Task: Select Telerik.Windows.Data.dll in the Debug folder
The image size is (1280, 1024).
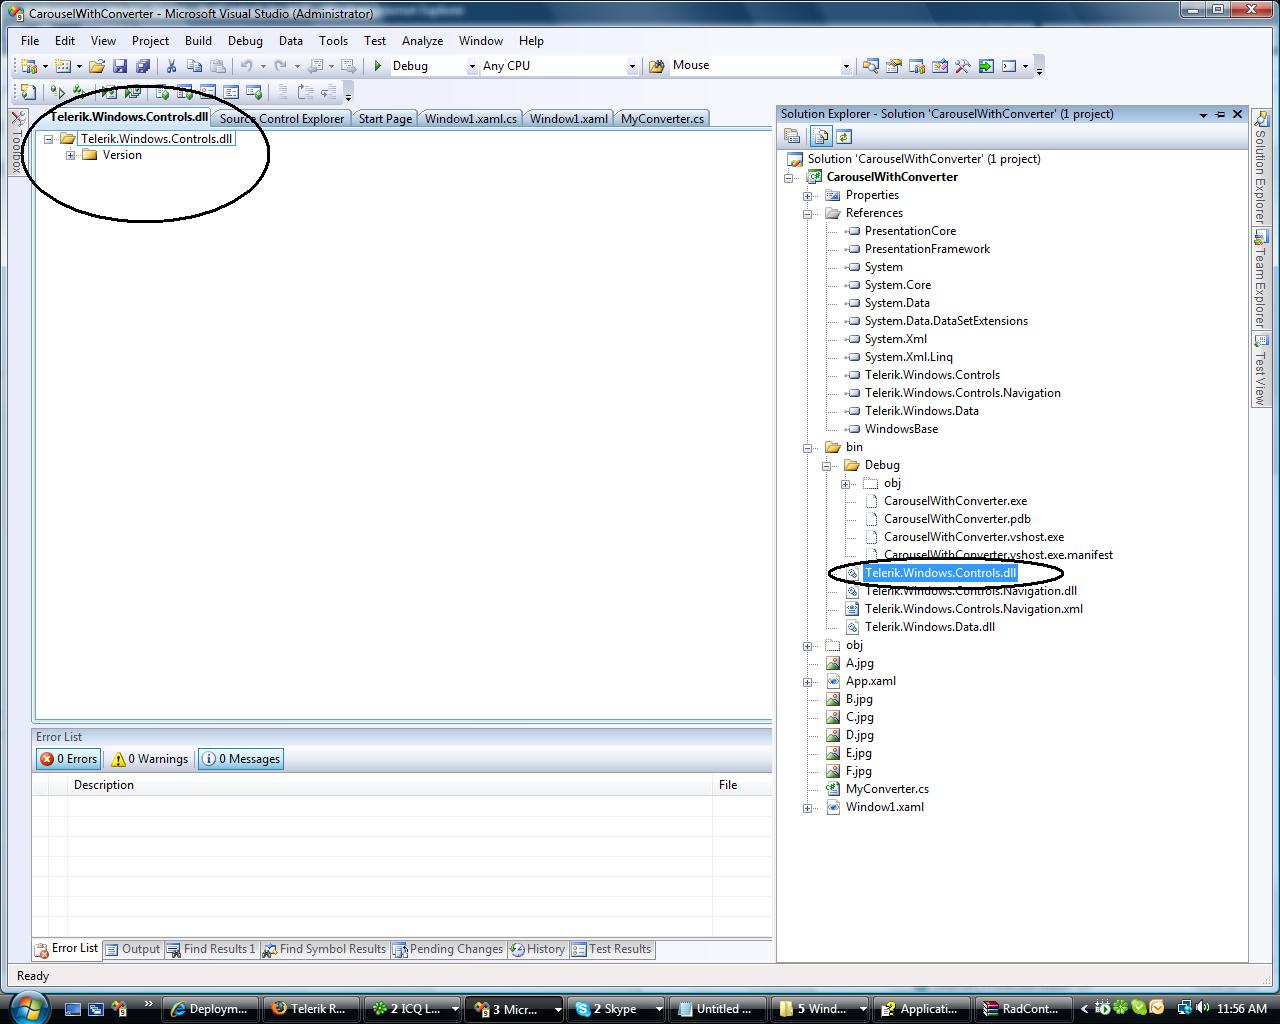Action: point(929,627)
